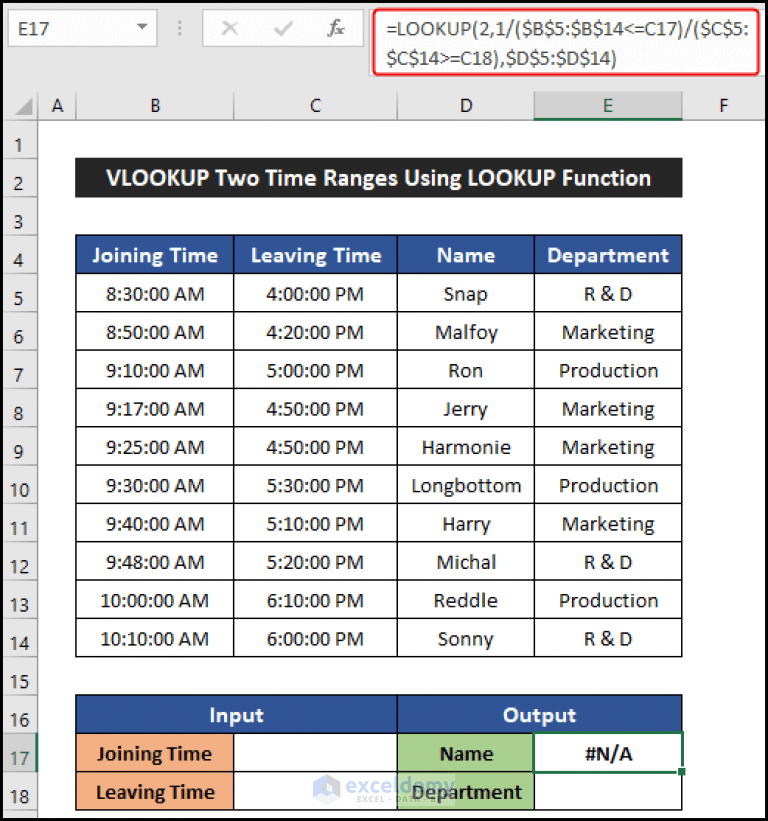Click the 'Output' header cell
The height and width of the screenshot is (821, 768).
(x=540, y=715)
